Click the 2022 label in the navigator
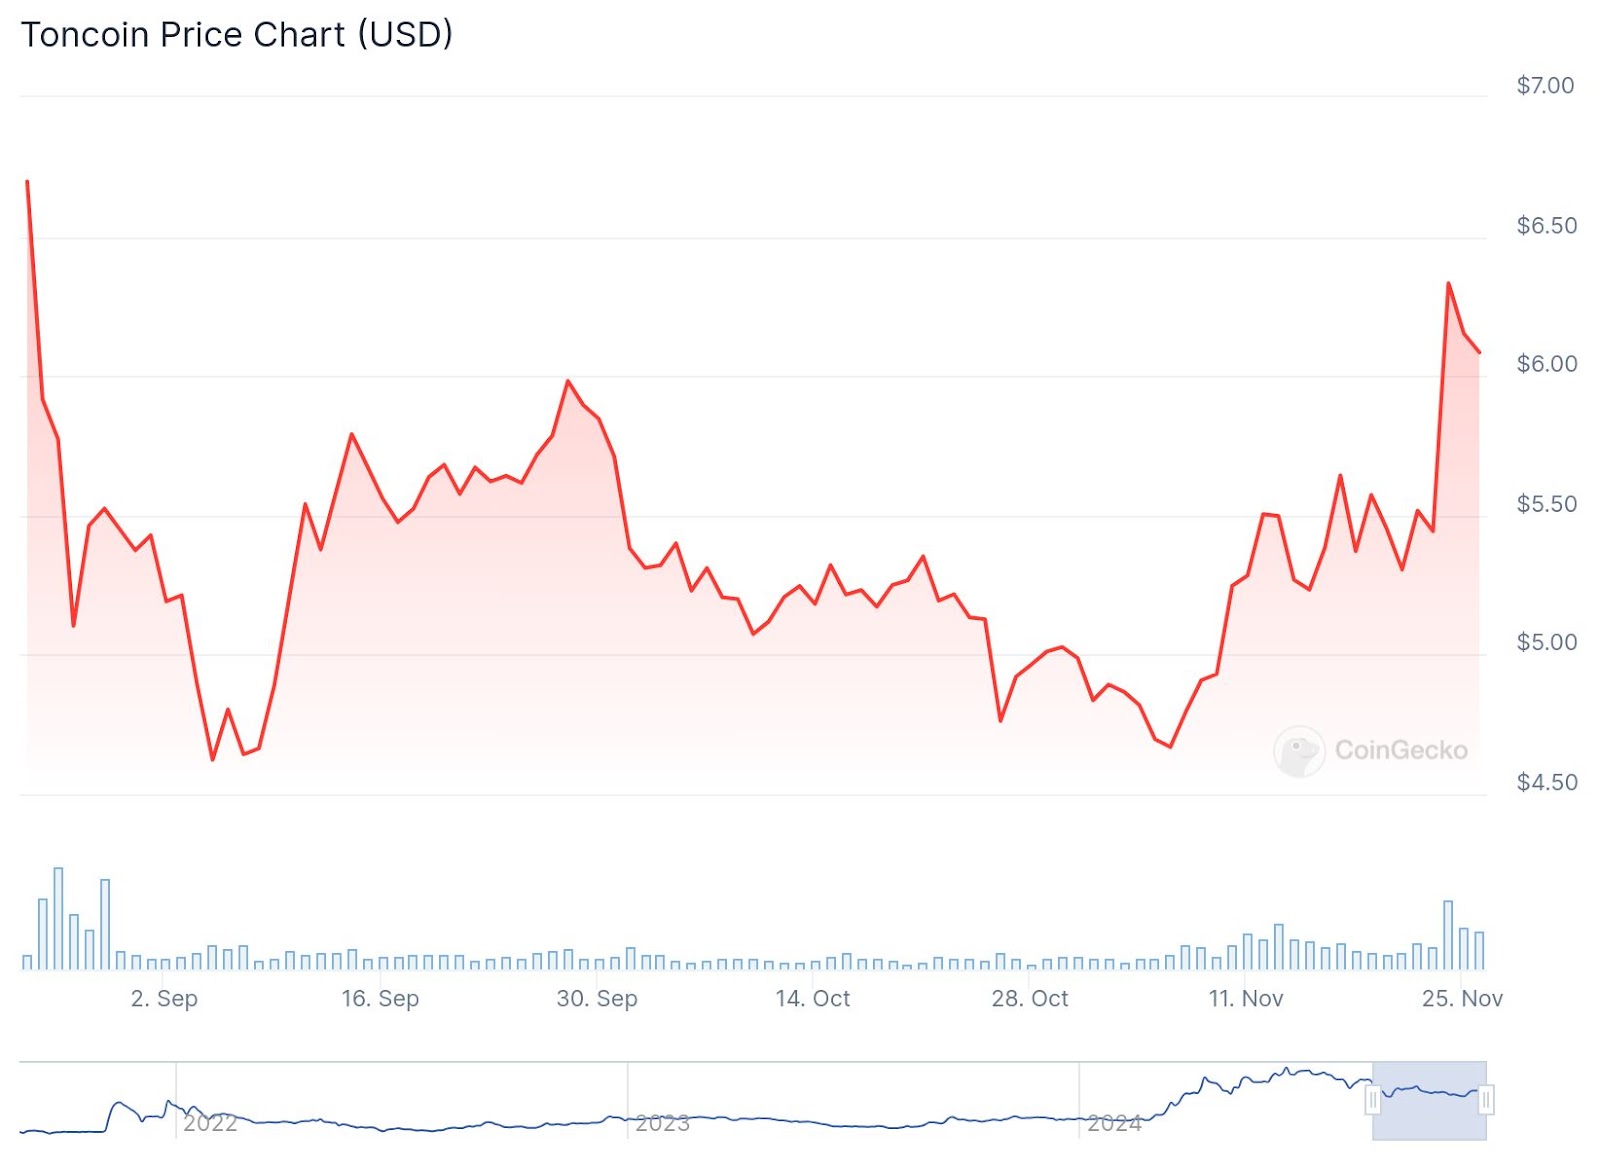The width and height of the screenshot is (1600, 1168). (x=210, y=1123)
